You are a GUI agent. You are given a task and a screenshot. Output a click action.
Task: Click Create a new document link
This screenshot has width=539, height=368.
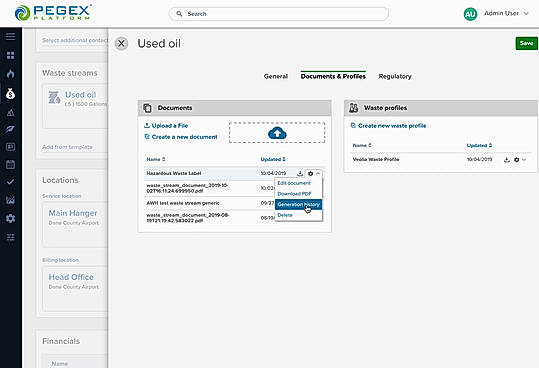[181, 137]
